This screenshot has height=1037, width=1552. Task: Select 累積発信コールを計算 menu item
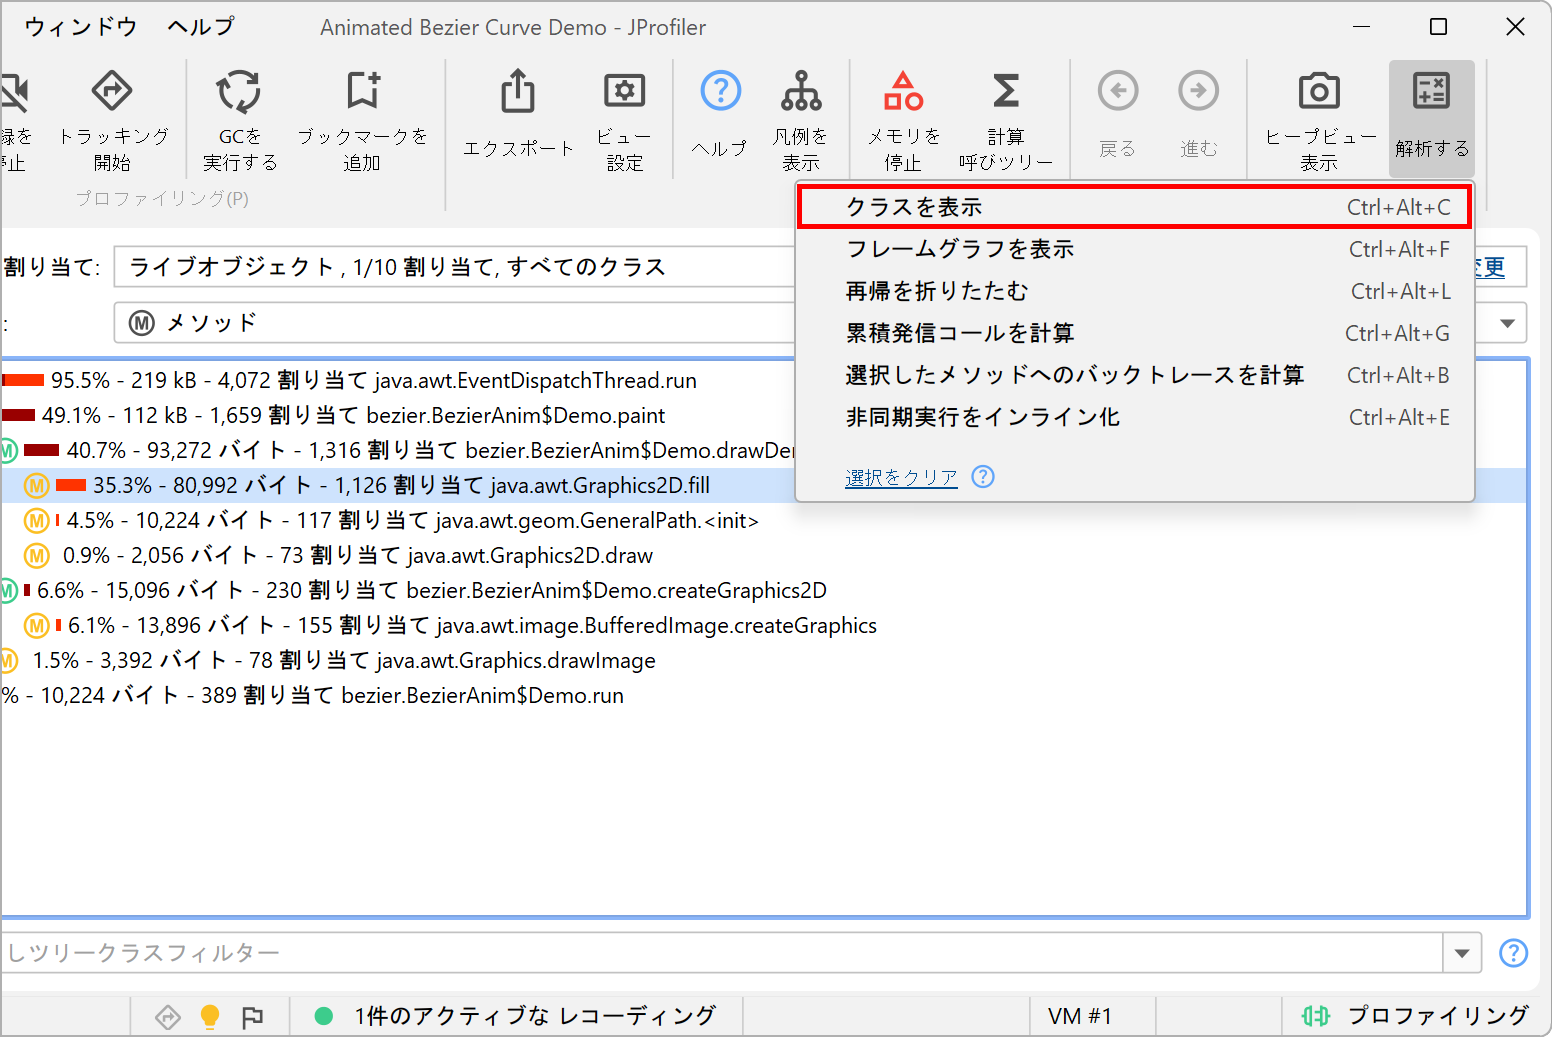tap(1133, 333)
